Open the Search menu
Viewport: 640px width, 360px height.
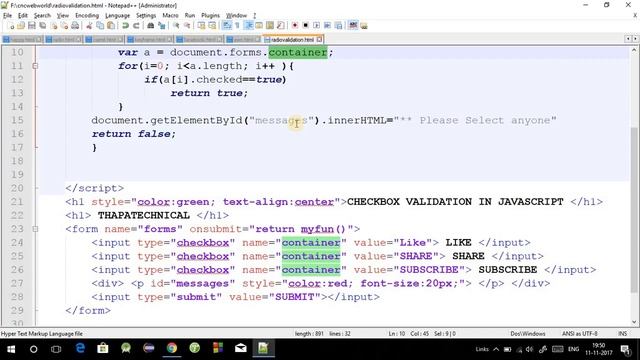[x=42, y=16]
